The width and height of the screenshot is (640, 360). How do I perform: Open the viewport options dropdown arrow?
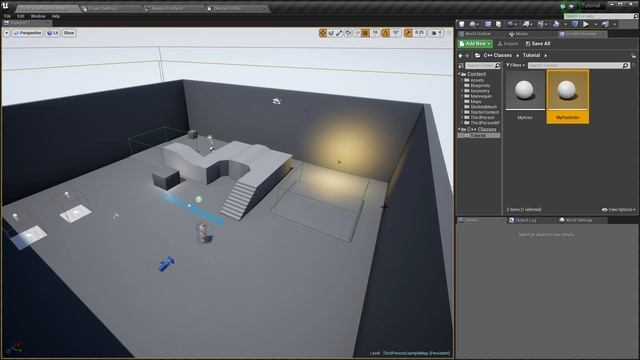pos(7,33)
